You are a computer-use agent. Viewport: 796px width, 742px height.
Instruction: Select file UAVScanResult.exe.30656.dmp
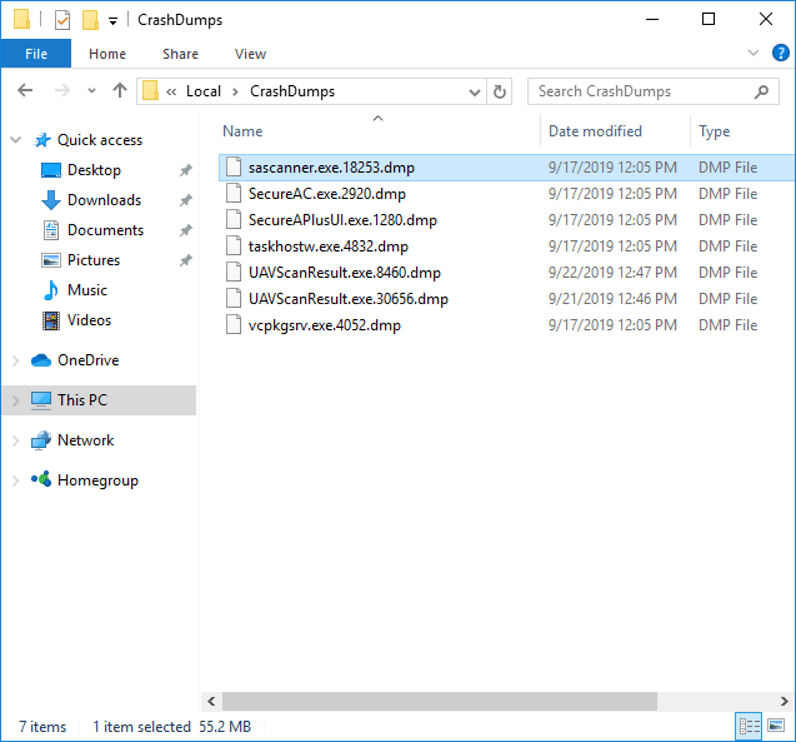[x=348, y=299]
